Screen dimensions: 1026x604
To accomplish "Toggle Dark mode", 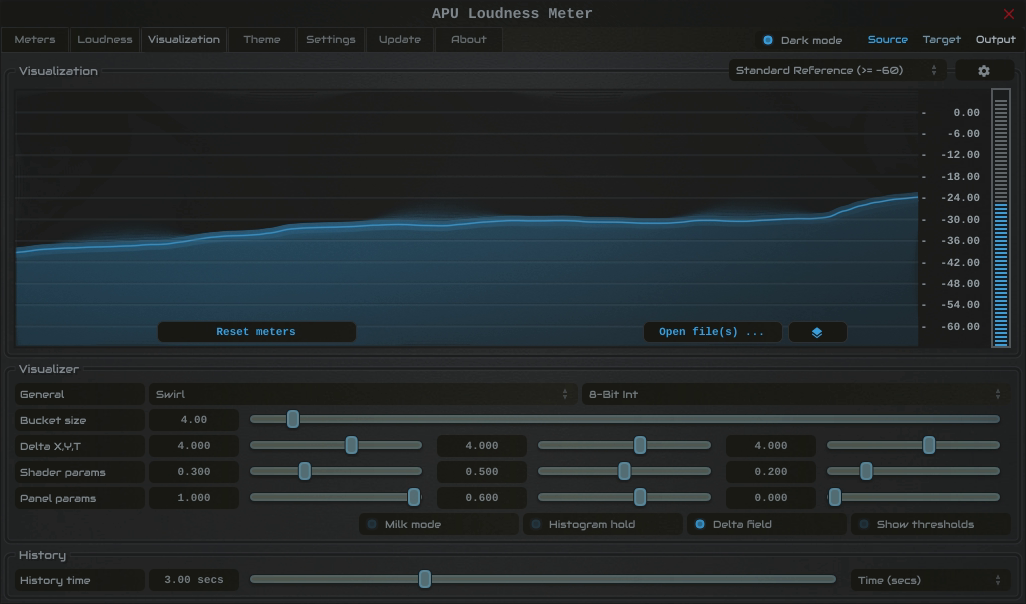I will (802, 40).
